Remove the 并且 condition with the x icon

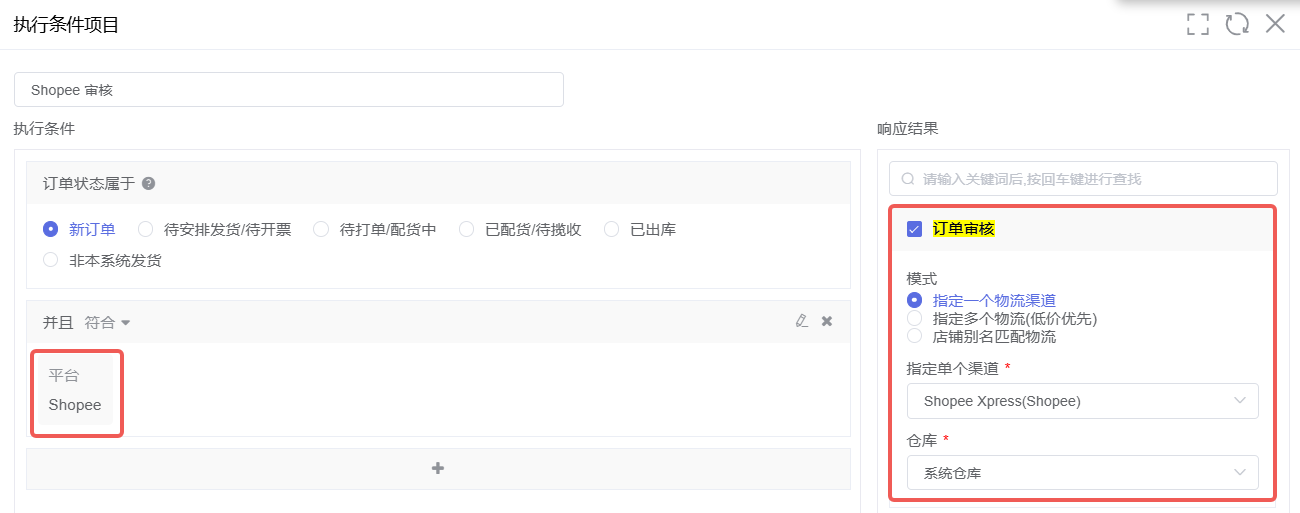pyautogui.click(x=827, y=321)
